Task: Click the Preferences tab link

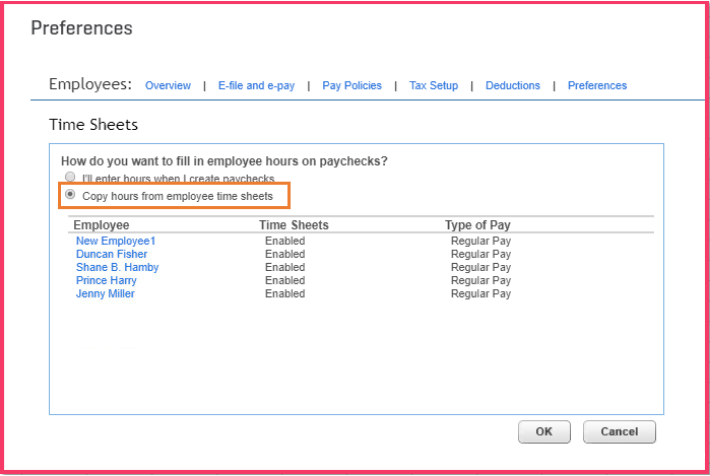Action: coord(597,86)
